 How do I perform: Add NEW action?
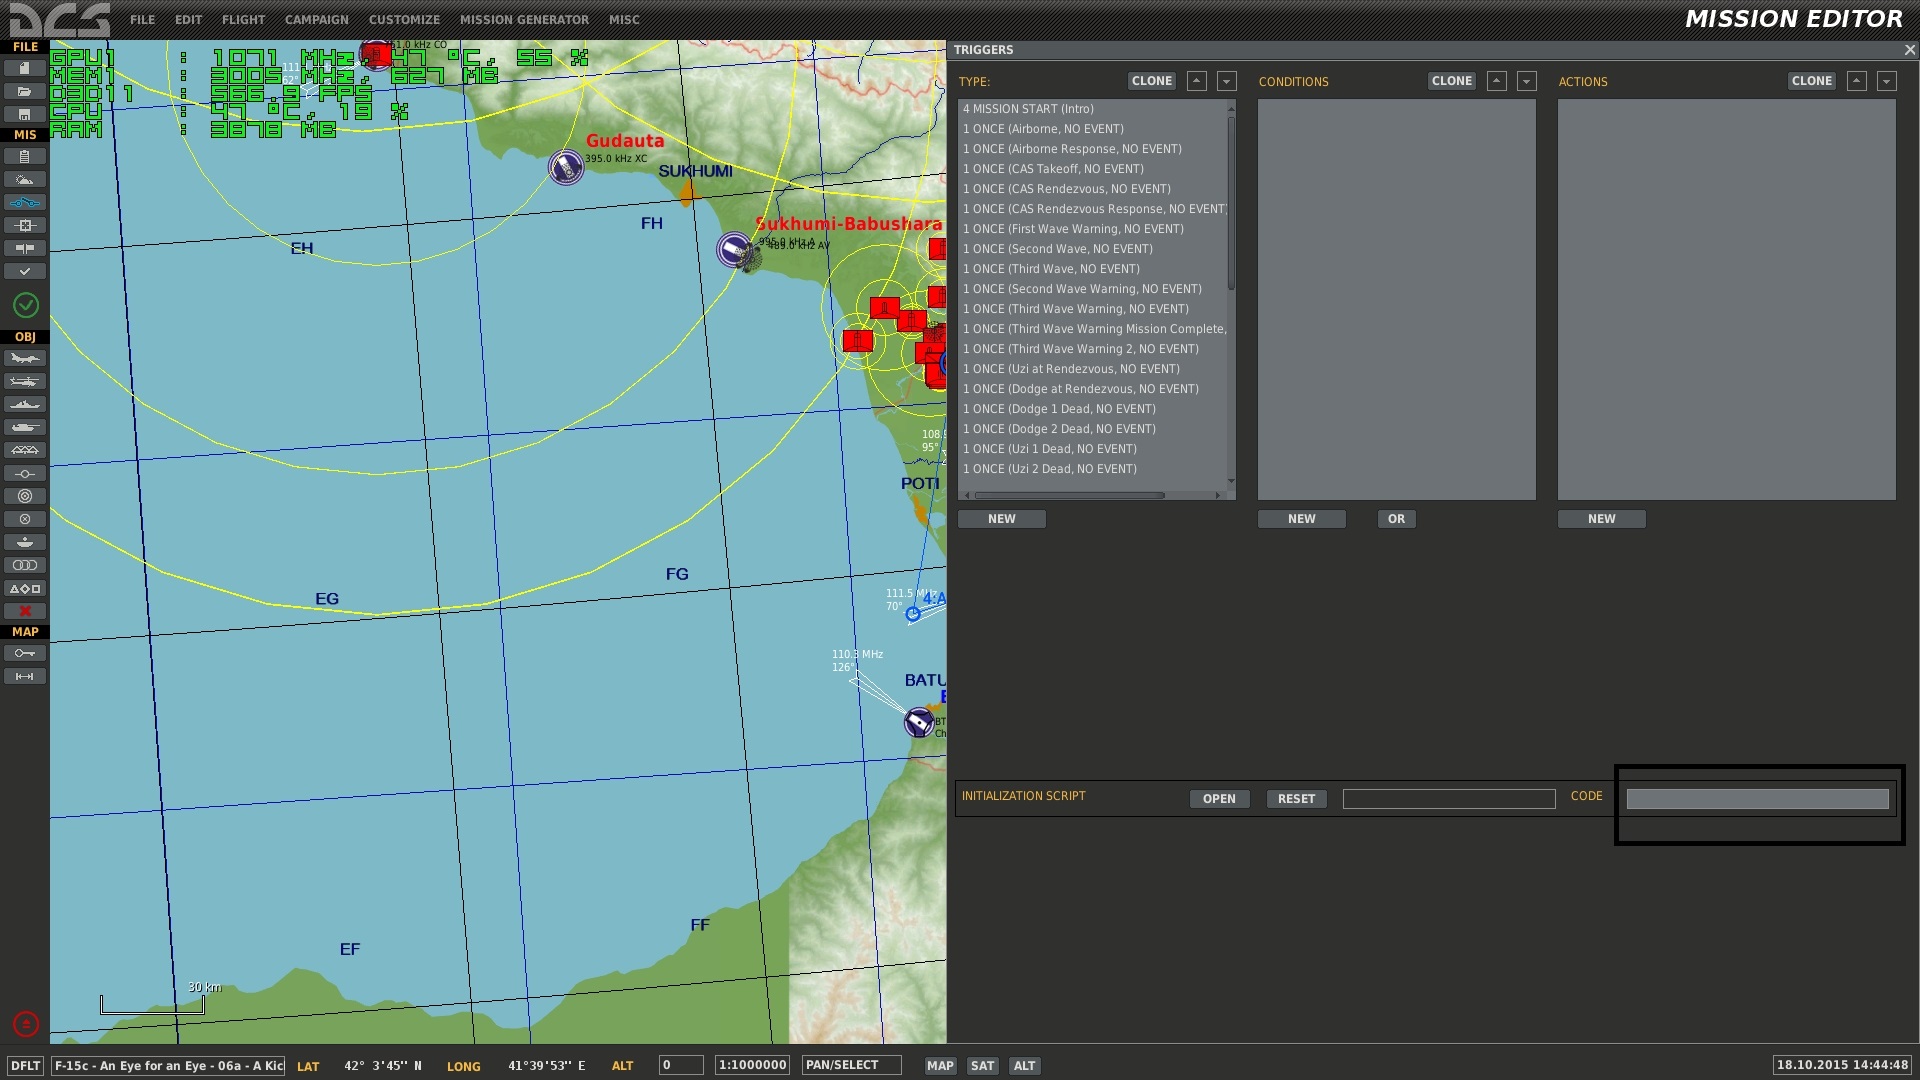(1602, 519)
